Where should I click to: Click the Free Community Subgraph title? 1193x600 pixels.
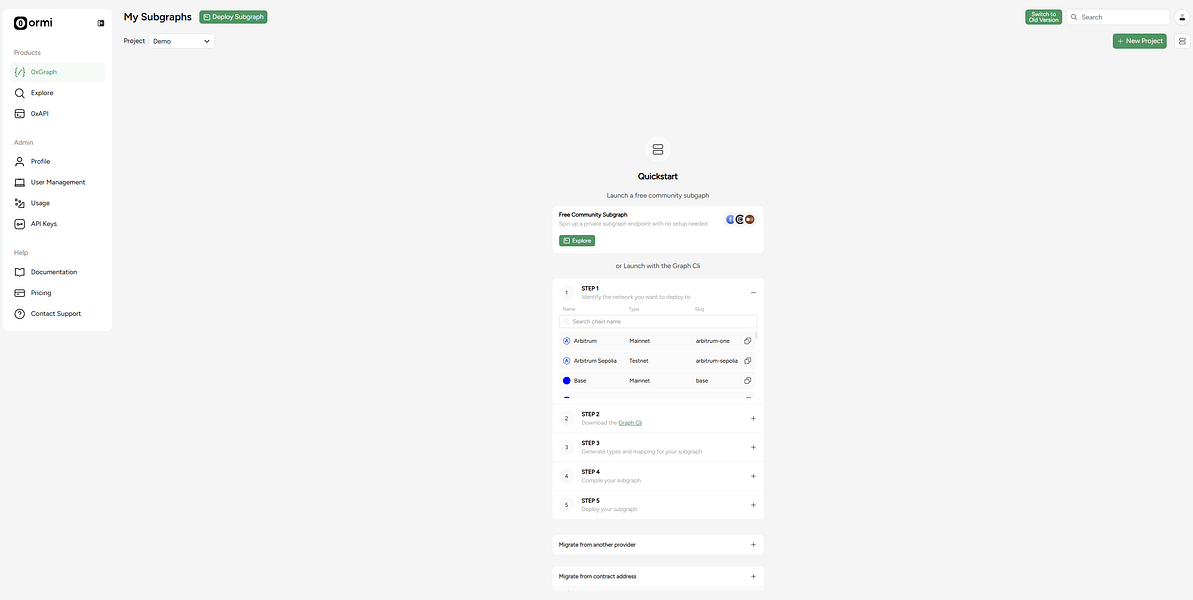pos(593,215)
